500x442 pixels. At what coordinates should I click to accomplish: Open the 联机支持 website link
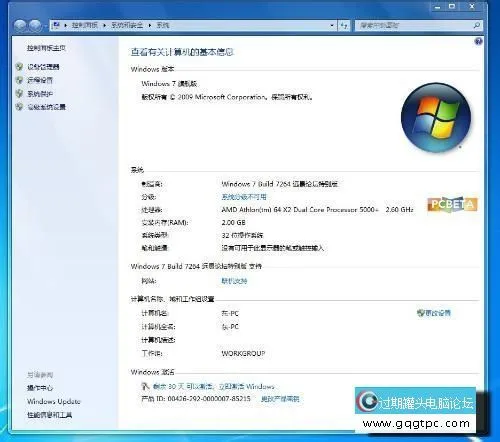(x=234, y=281)
